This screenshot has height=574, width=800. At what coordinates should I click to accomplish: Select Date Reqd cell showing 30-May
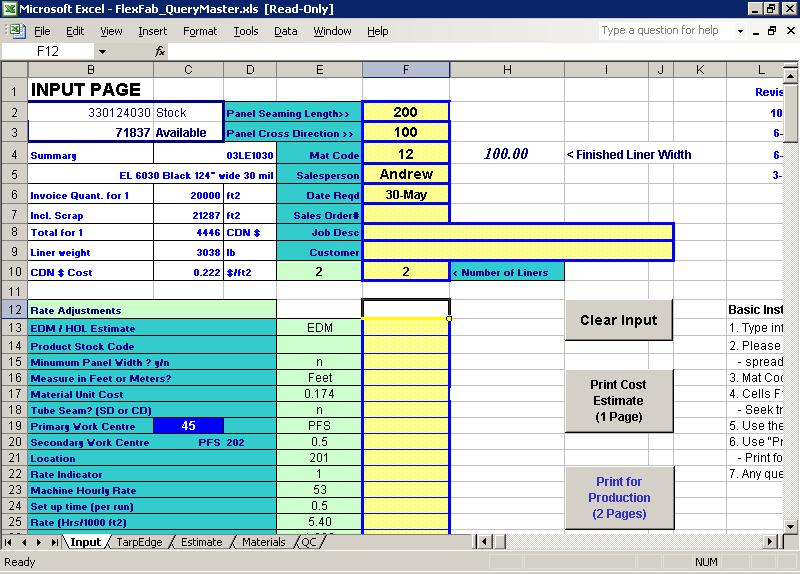[x=406, y=194]
